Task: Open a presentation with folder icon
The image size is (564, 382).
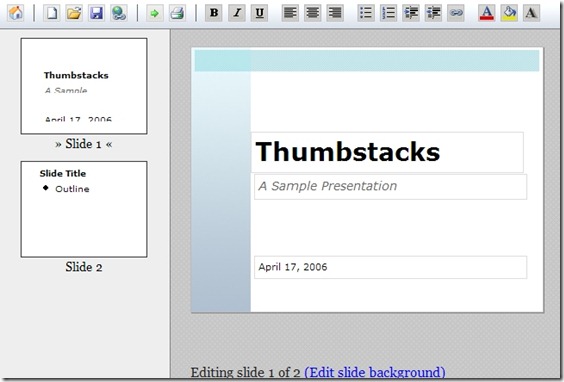Action: point(74,13)
